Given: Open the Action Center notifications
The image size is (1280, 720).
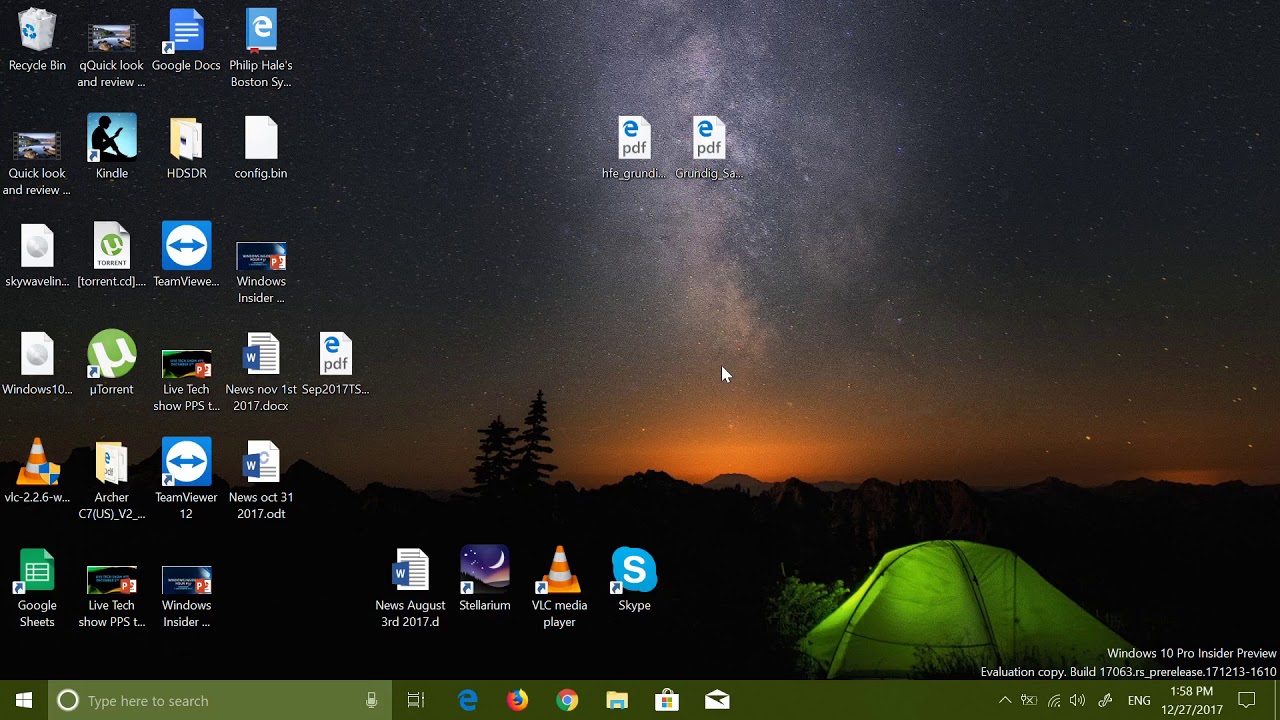Looking at the screenshot, I should coord(1247,700).
